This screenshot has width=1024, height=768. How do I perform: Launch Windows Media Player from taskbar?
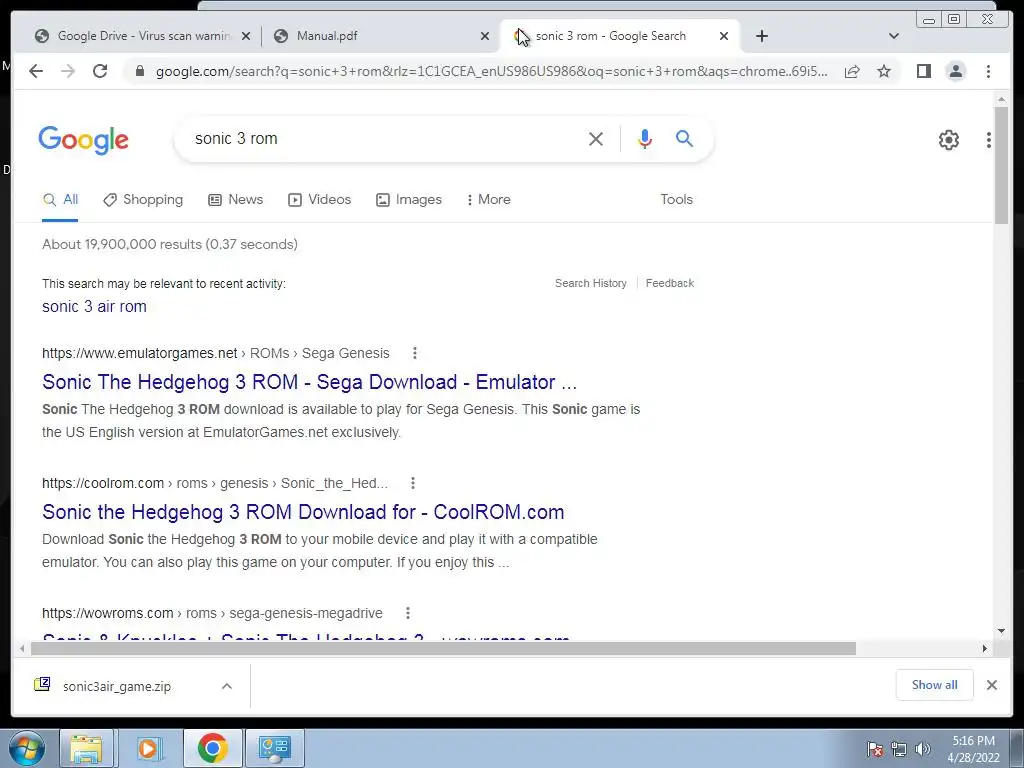[149, 748]
